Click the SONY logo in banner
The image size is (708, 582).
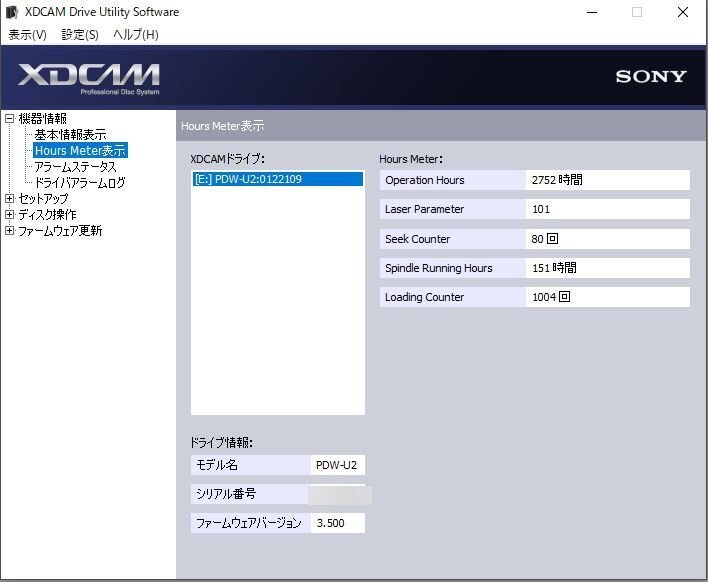point(651,76)
